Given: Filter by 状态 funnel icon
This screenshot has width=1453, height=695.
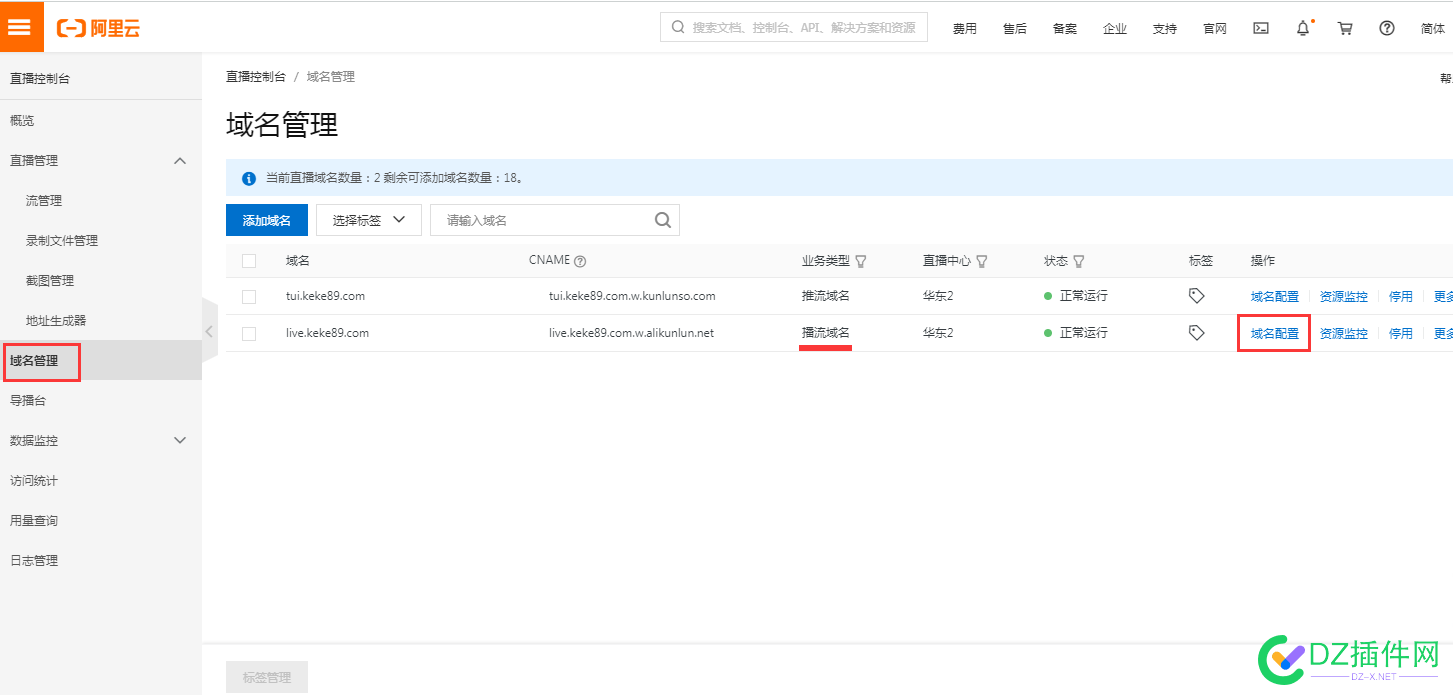Looking at the screenshot, I should [1079, 261].
